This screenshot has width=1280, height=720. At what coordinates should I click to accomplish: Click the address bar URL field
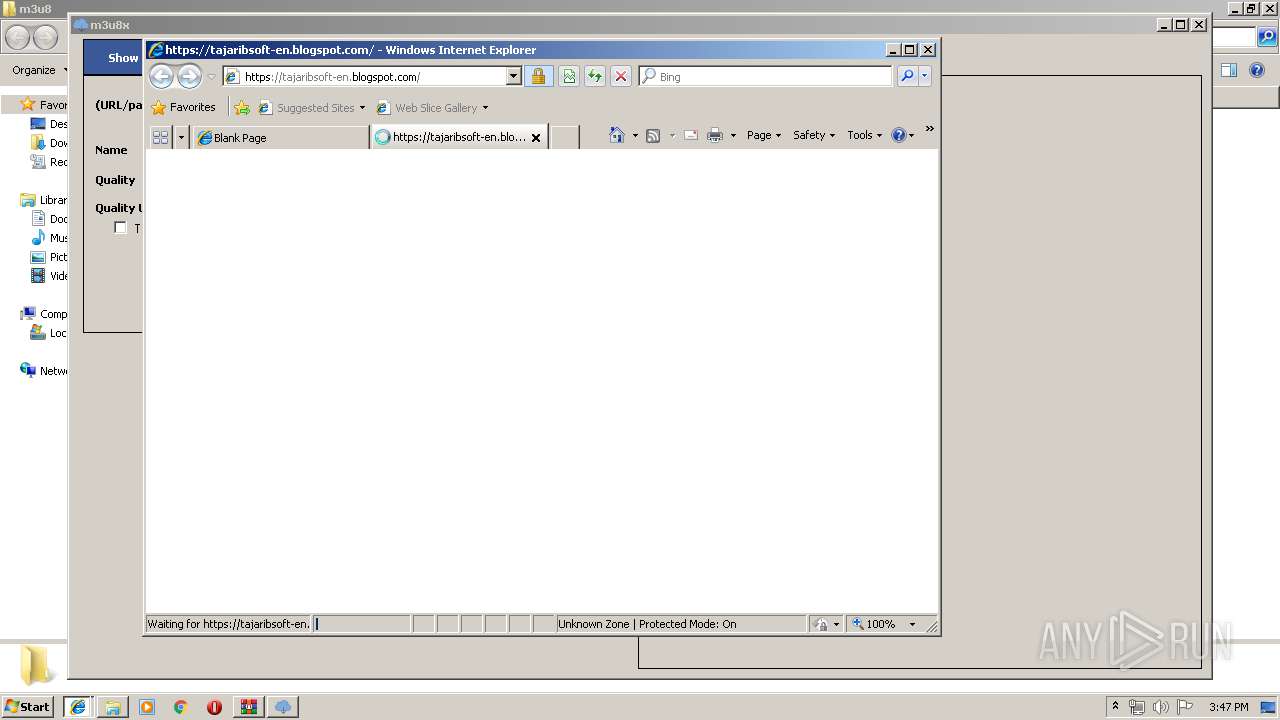(372, 76)
